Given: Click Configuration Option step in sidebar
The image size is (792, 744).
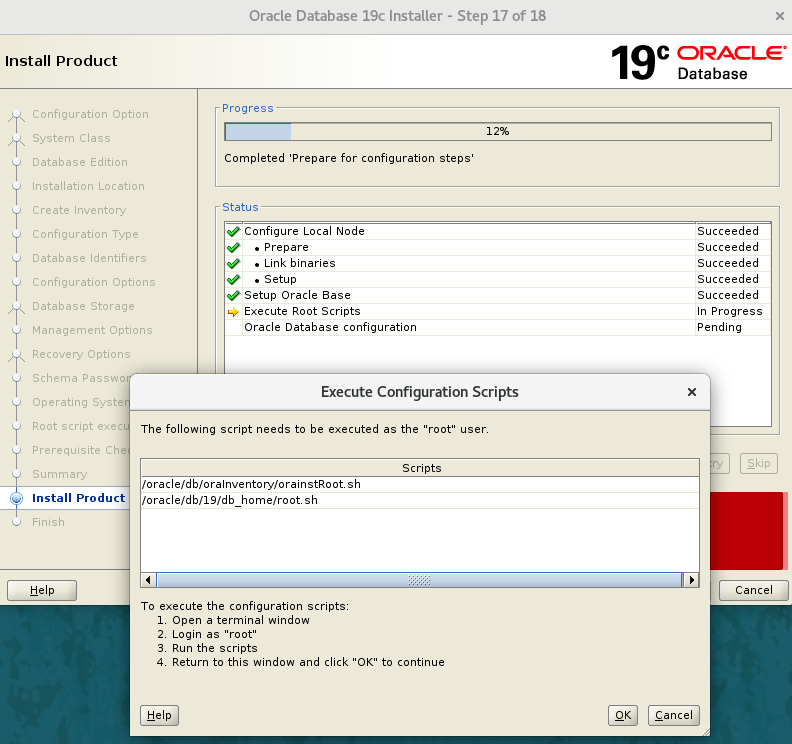Looking at the screenshot, I should [x=90, y=114].
